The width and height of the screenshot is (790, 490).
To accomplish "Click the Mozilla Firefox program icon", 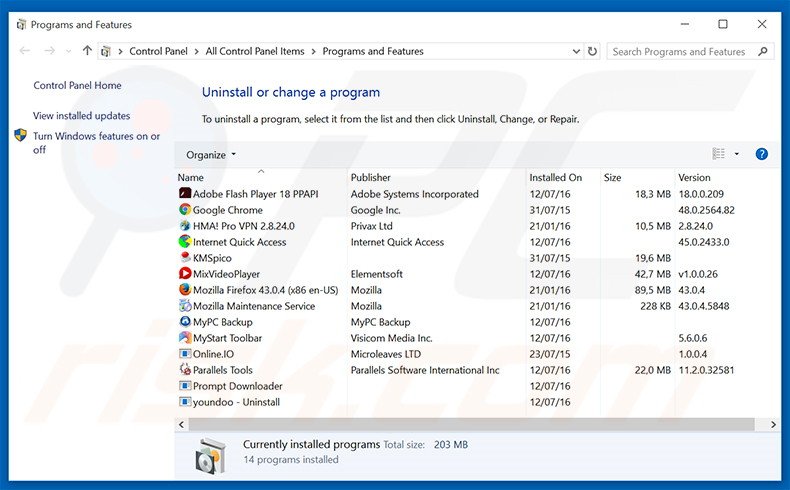I will 185,290.
